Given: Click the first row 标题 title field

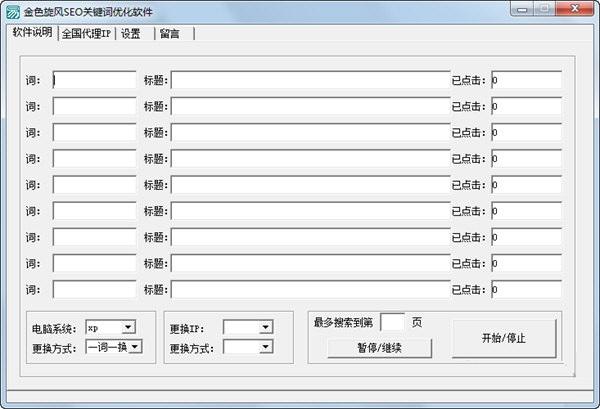Looking at the screenshot, I should [x=310, y=80].
